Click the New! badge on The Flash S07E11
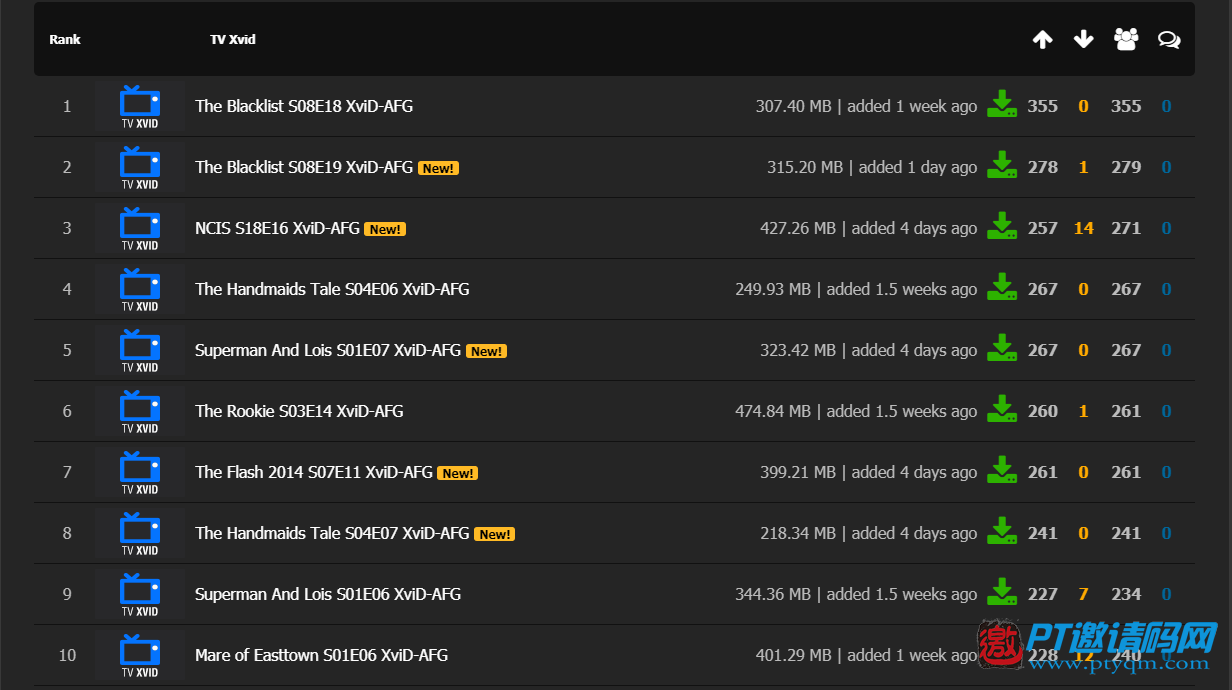Image resolution: width=1232 pixels, height=690 pixels. (458, 473)
